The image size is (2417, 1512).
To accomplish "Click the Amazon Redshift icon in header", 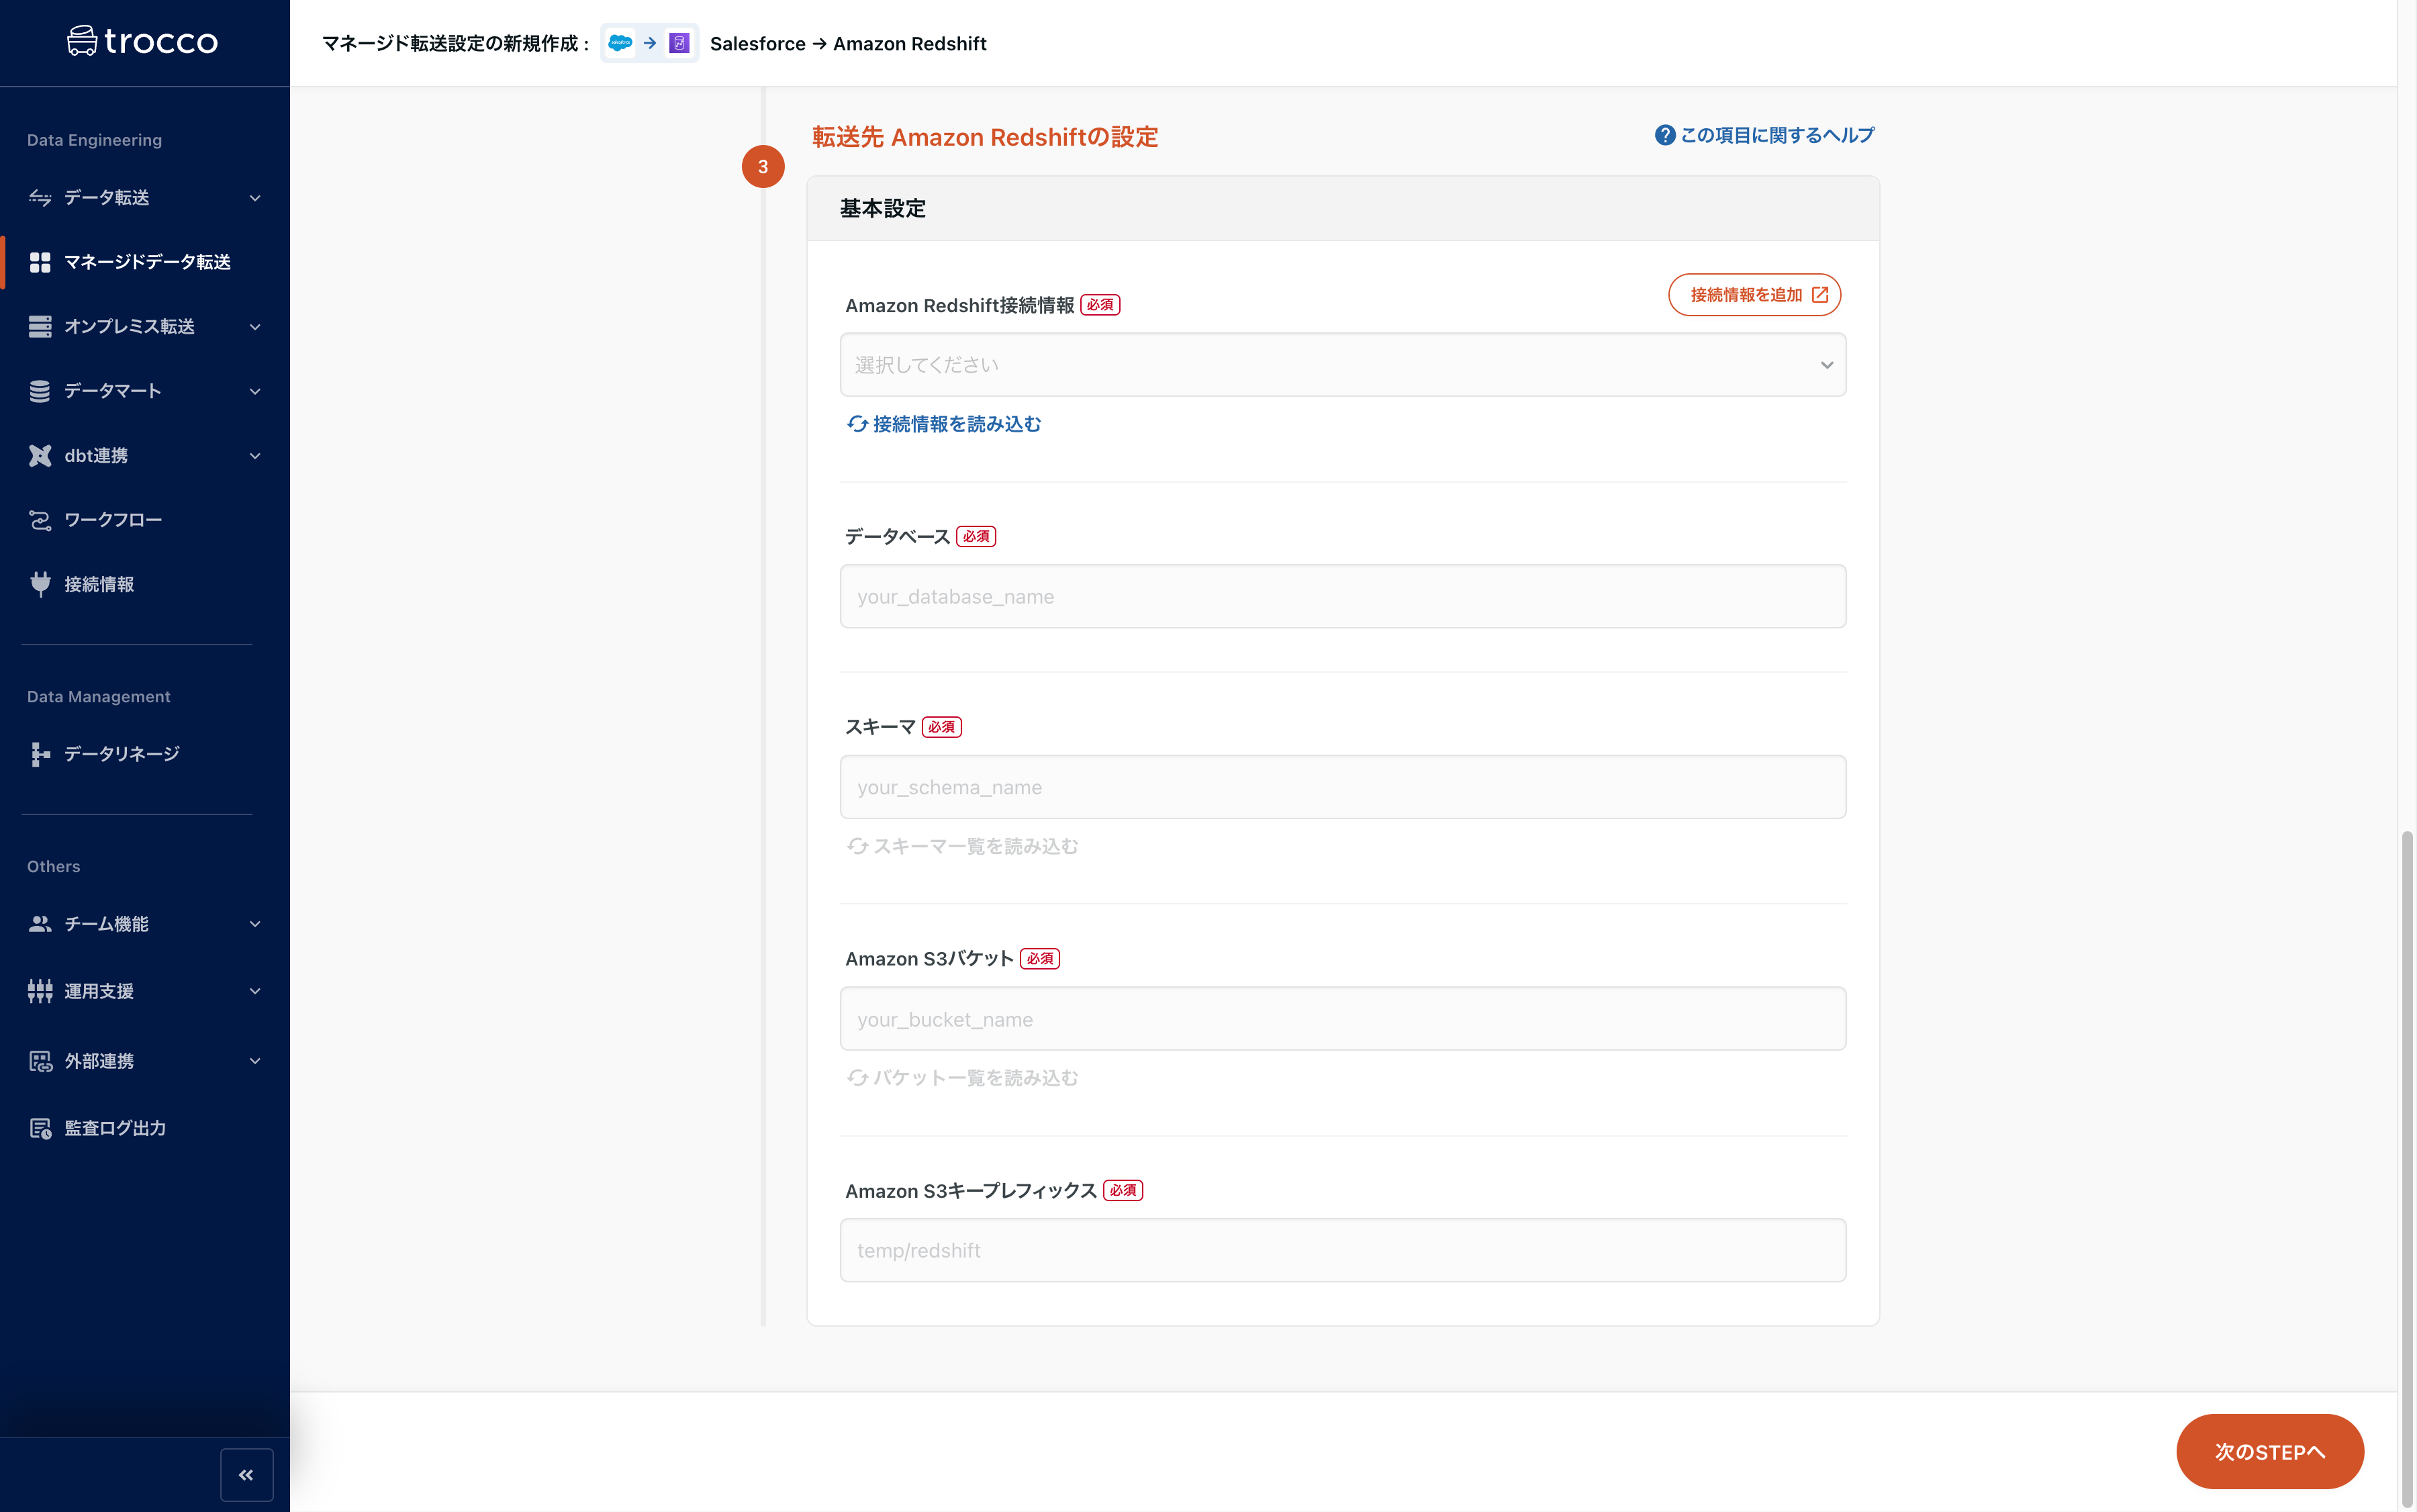I will pos(679,43).
